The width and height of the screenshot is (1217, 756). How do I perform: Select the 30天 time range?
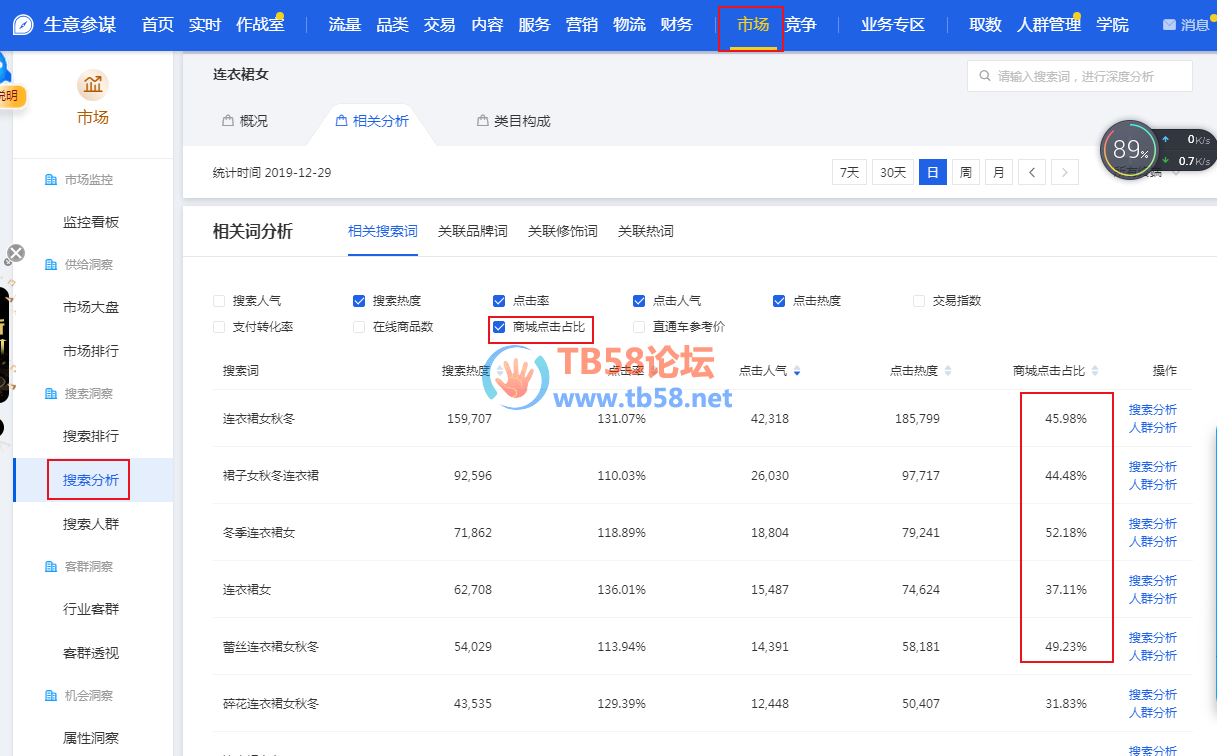tap(893, 172)
